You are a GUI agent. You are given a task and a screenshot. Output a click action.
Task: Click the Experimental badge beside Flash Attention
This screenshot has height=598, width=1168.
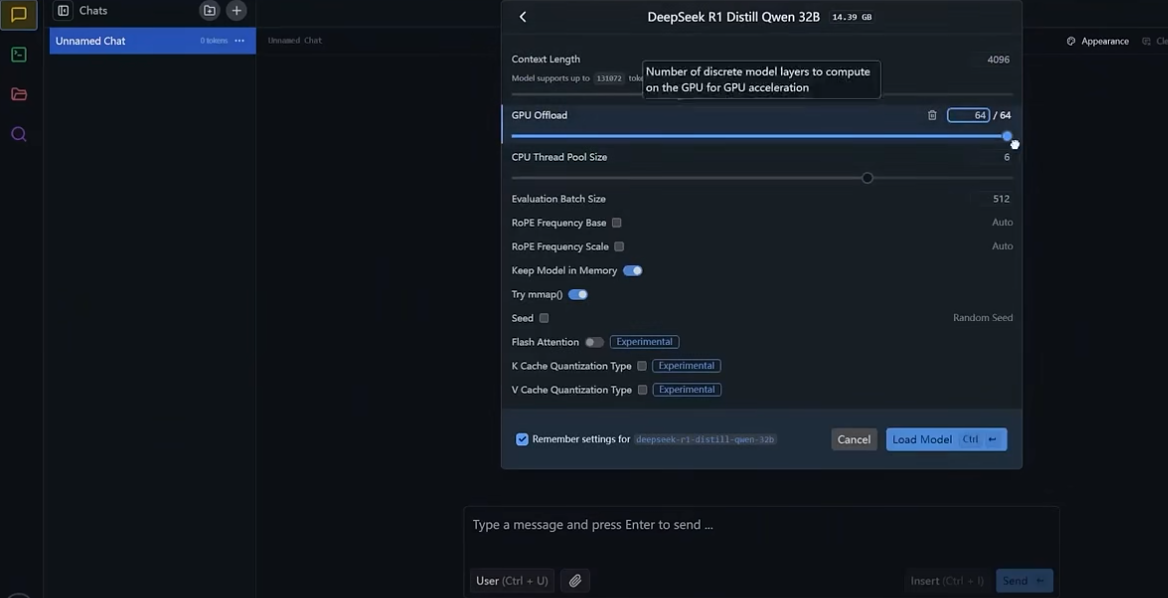(x=644, y=342)
